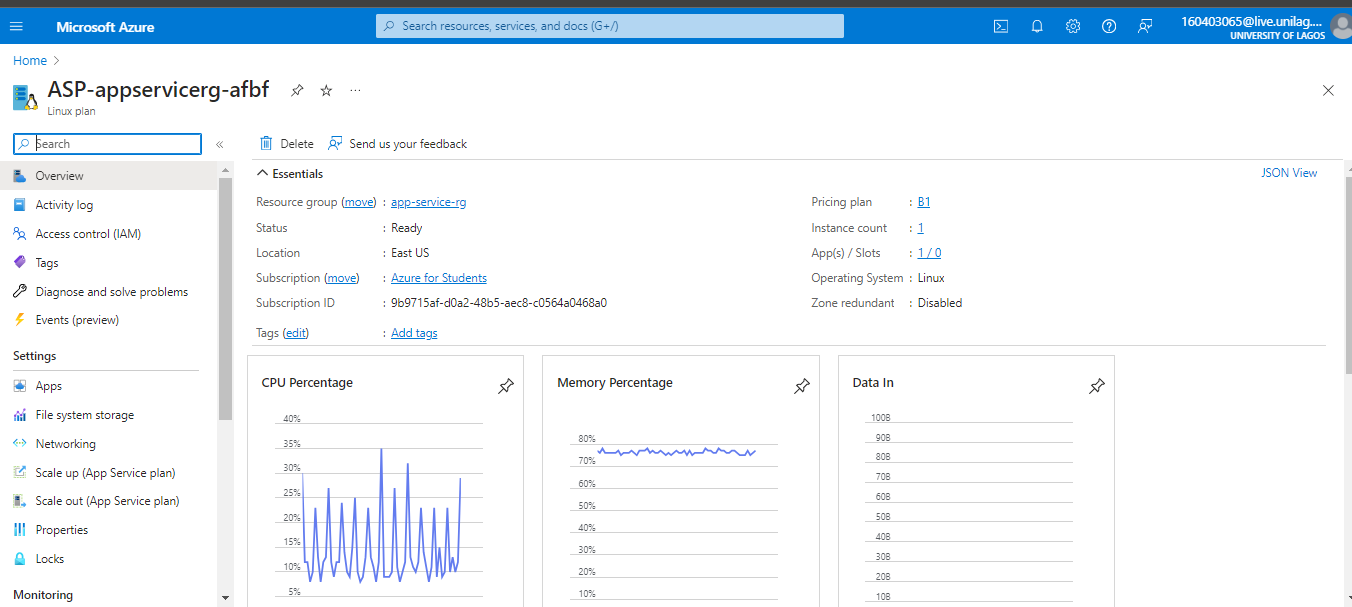The width and height of the screenshot is (1352, 607).
Task: Click the subscription ID value
Action: [x=499, y=303]
